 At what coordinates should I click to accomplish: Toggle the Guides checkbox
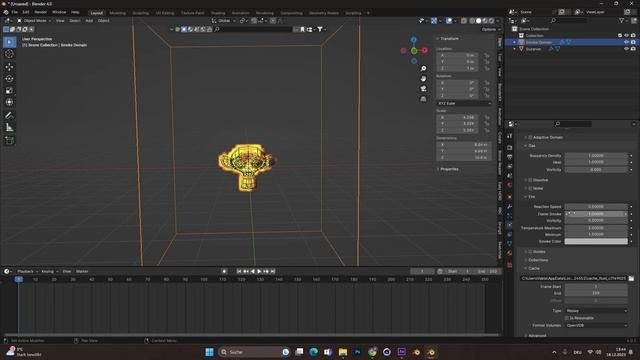[530, 252]
